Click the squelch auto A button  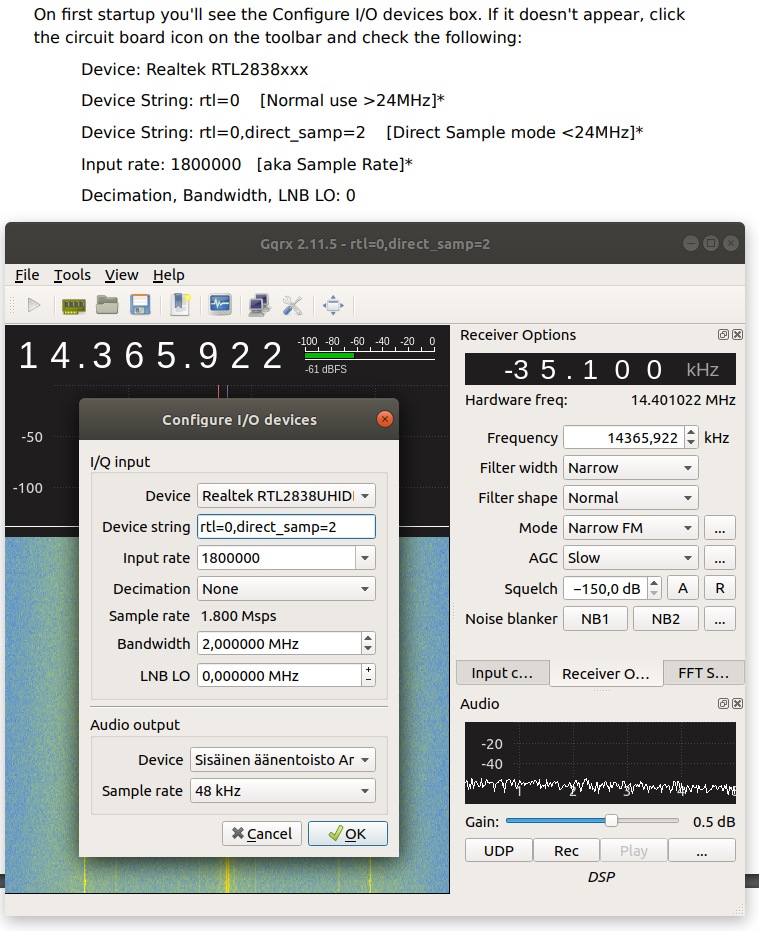[683, 588]
